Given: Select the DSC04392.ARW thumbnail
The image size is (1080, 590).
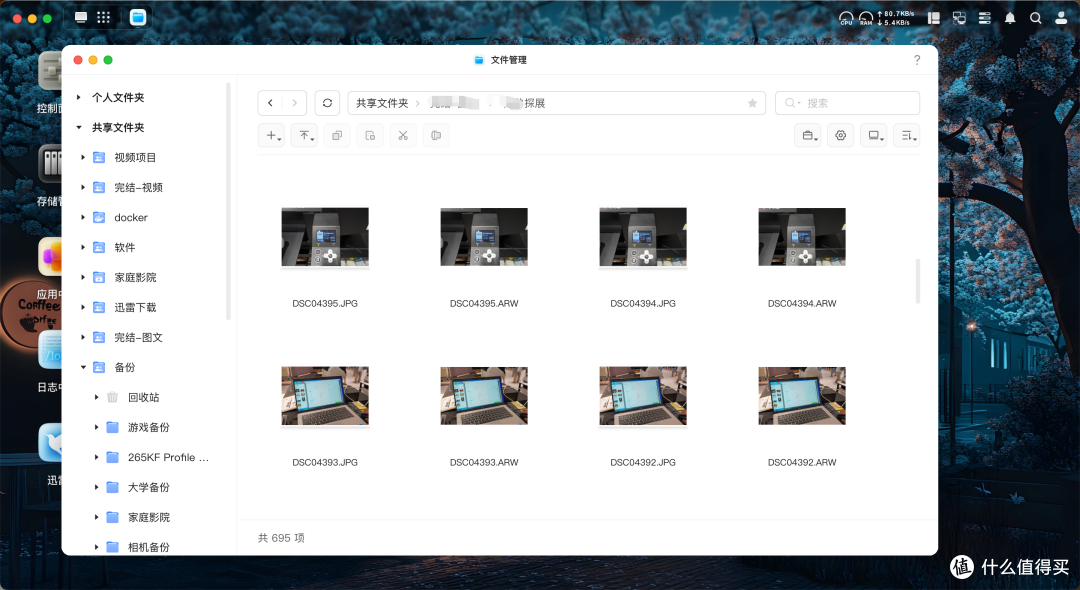Looking at the screenshot, I should pyautogui.click(x=802, y=396).
